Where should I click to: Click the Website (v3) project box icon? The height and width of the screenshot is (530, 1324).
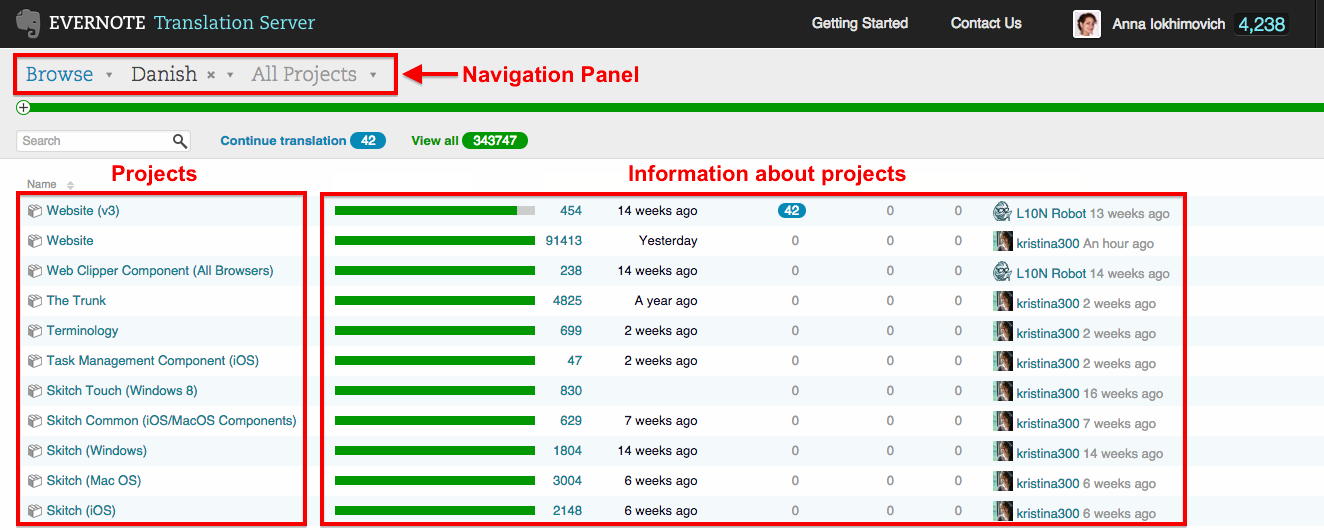pos(35,211)
